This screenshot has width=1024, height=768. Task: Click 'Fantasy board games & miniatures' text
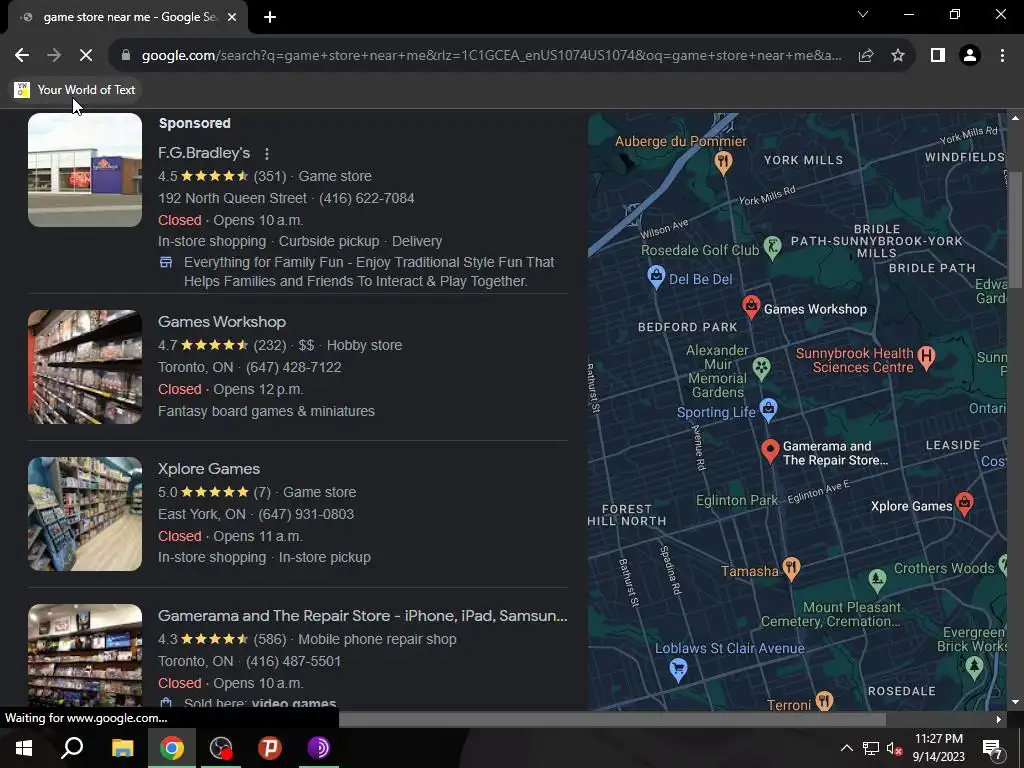coord(266,411)
